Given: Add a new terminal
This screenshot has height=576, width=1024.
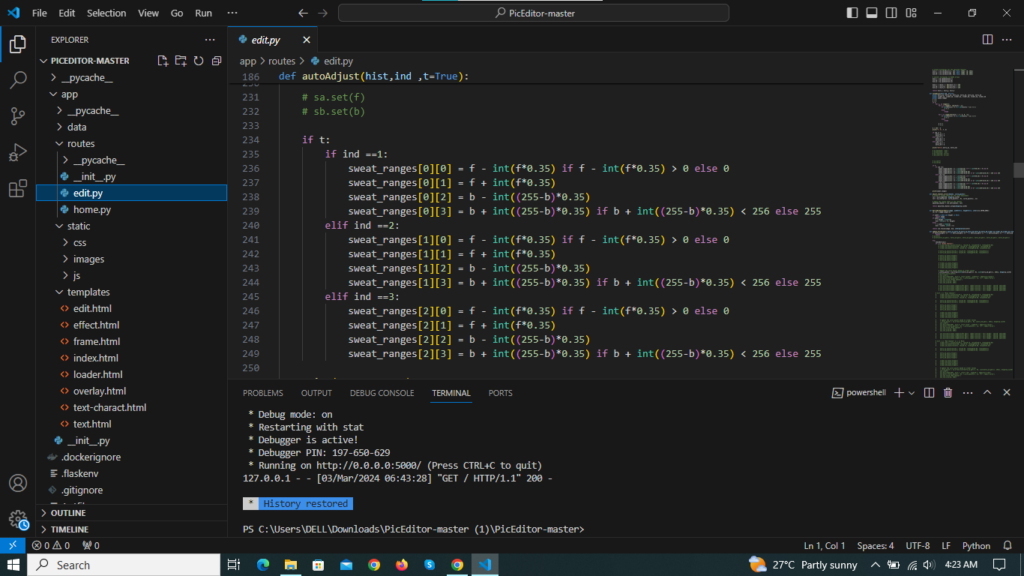Looking at the screenshot, I should coord(899,392).
